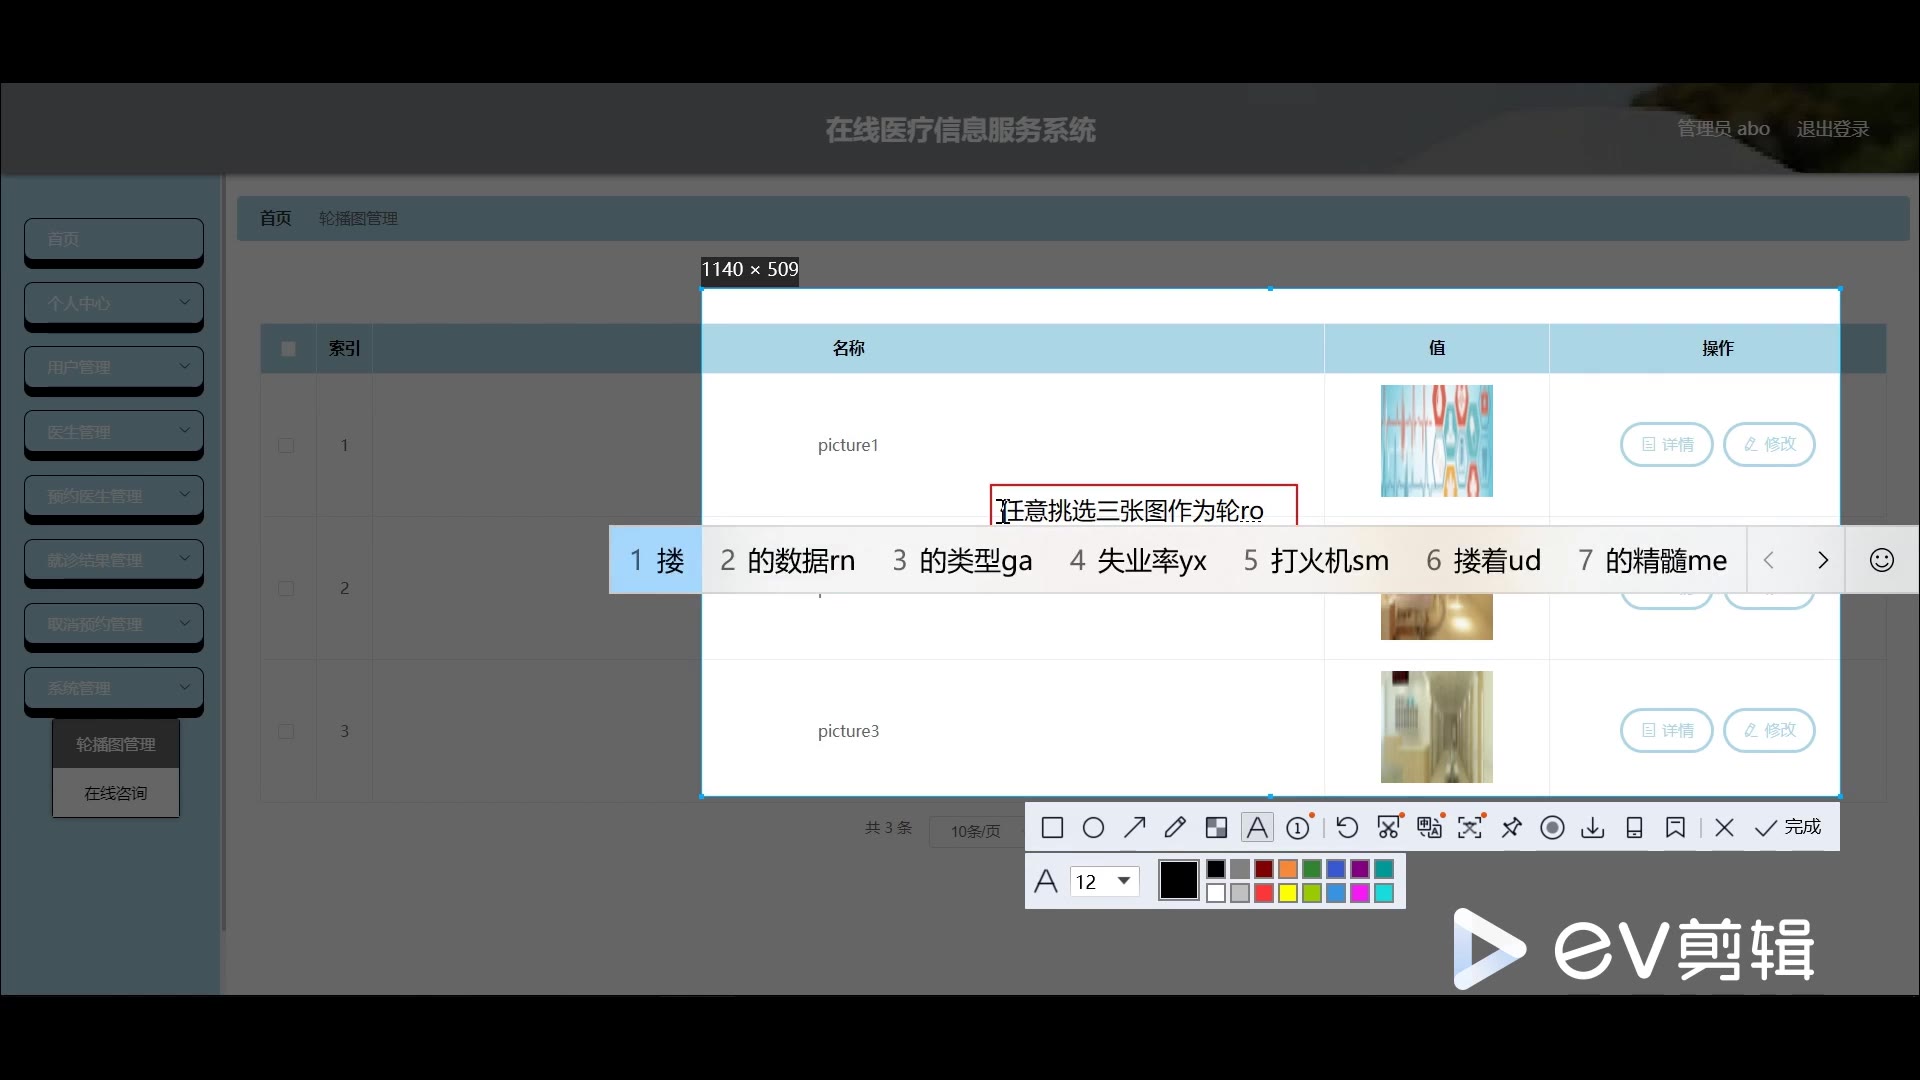Viewport: 1920px width, 1080px height.
Task: Click 修改 button for picture3
Action: (1769, 730)
